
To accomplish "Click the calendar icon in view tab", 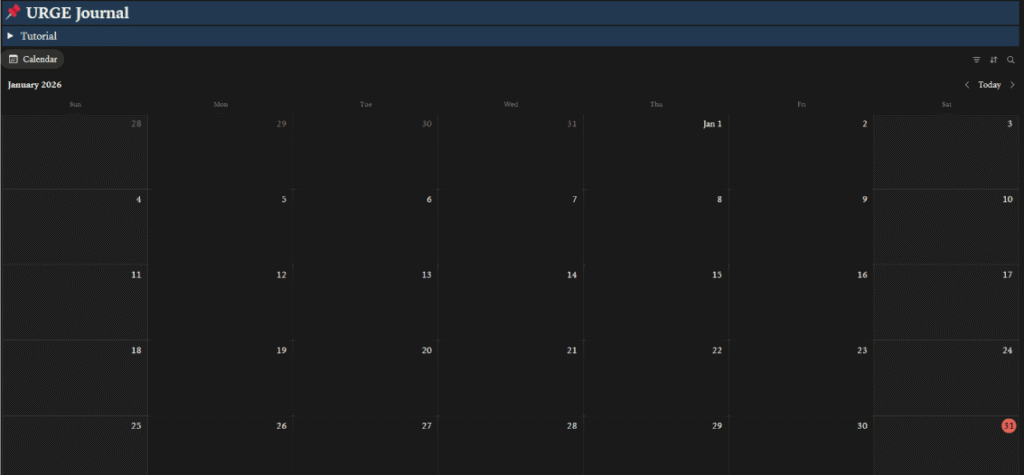I will tap(14, 59).
